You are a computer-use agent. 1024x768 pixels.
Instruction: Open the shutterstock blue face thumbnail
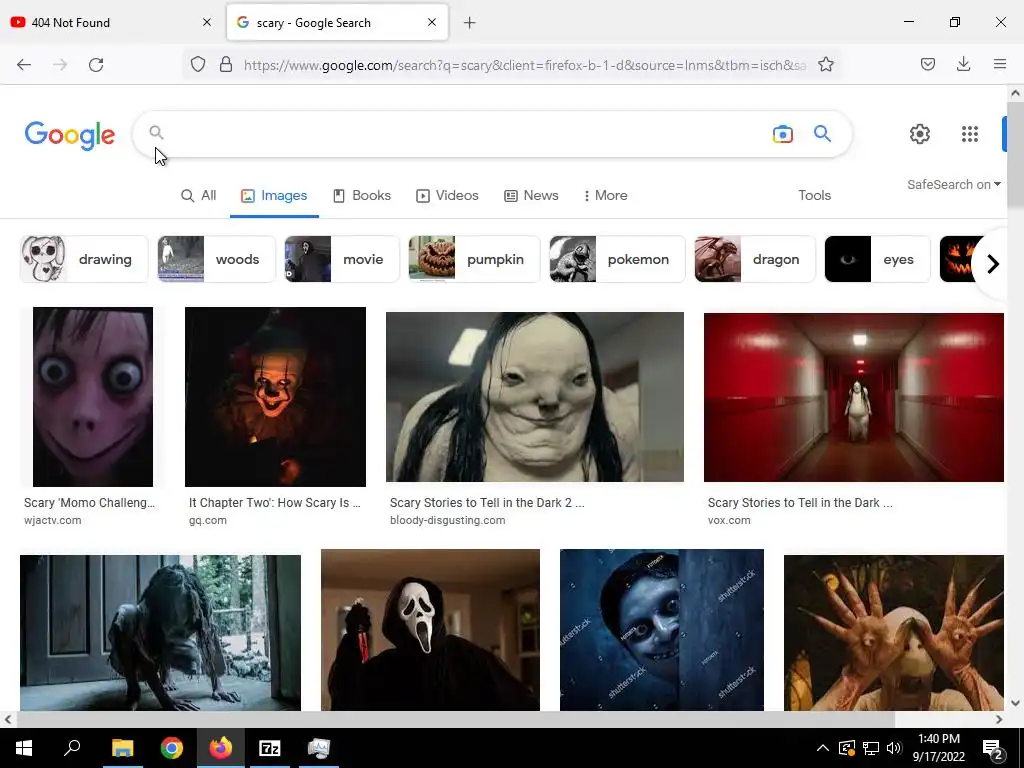coord(662,630)
